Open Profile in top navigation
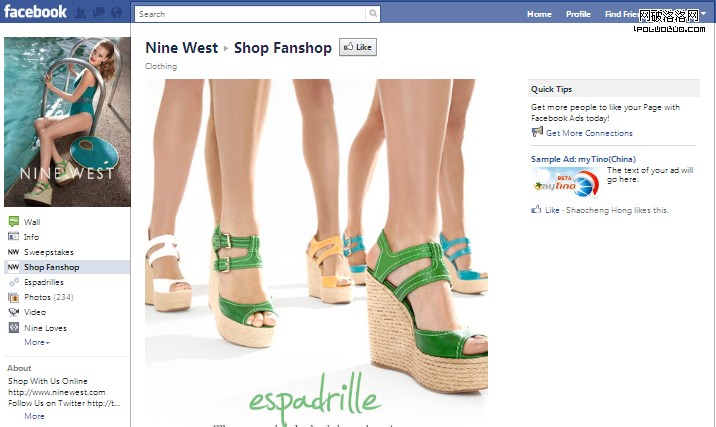 578,14
